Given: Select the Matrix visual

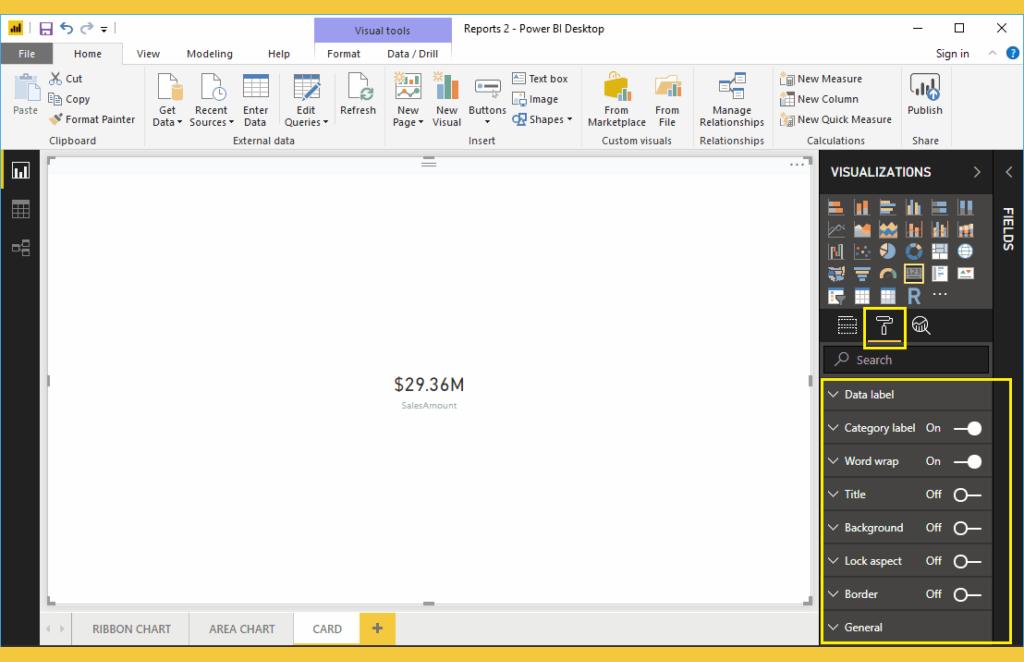Looking at the screenshot, I should pos(888,296).
